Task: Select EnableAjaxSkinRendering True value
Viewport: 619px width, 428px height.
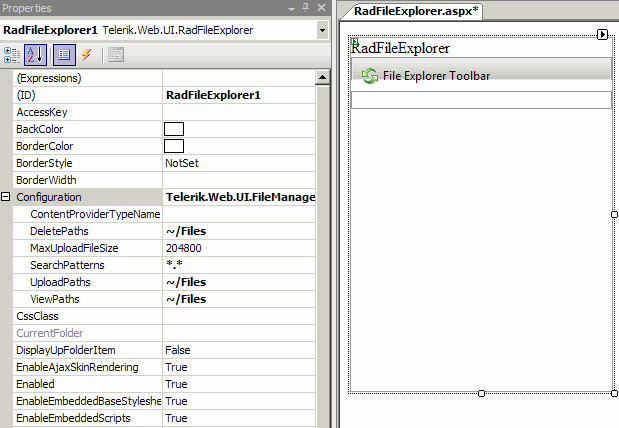Action: pyautogui.click(x=238, y=367)
